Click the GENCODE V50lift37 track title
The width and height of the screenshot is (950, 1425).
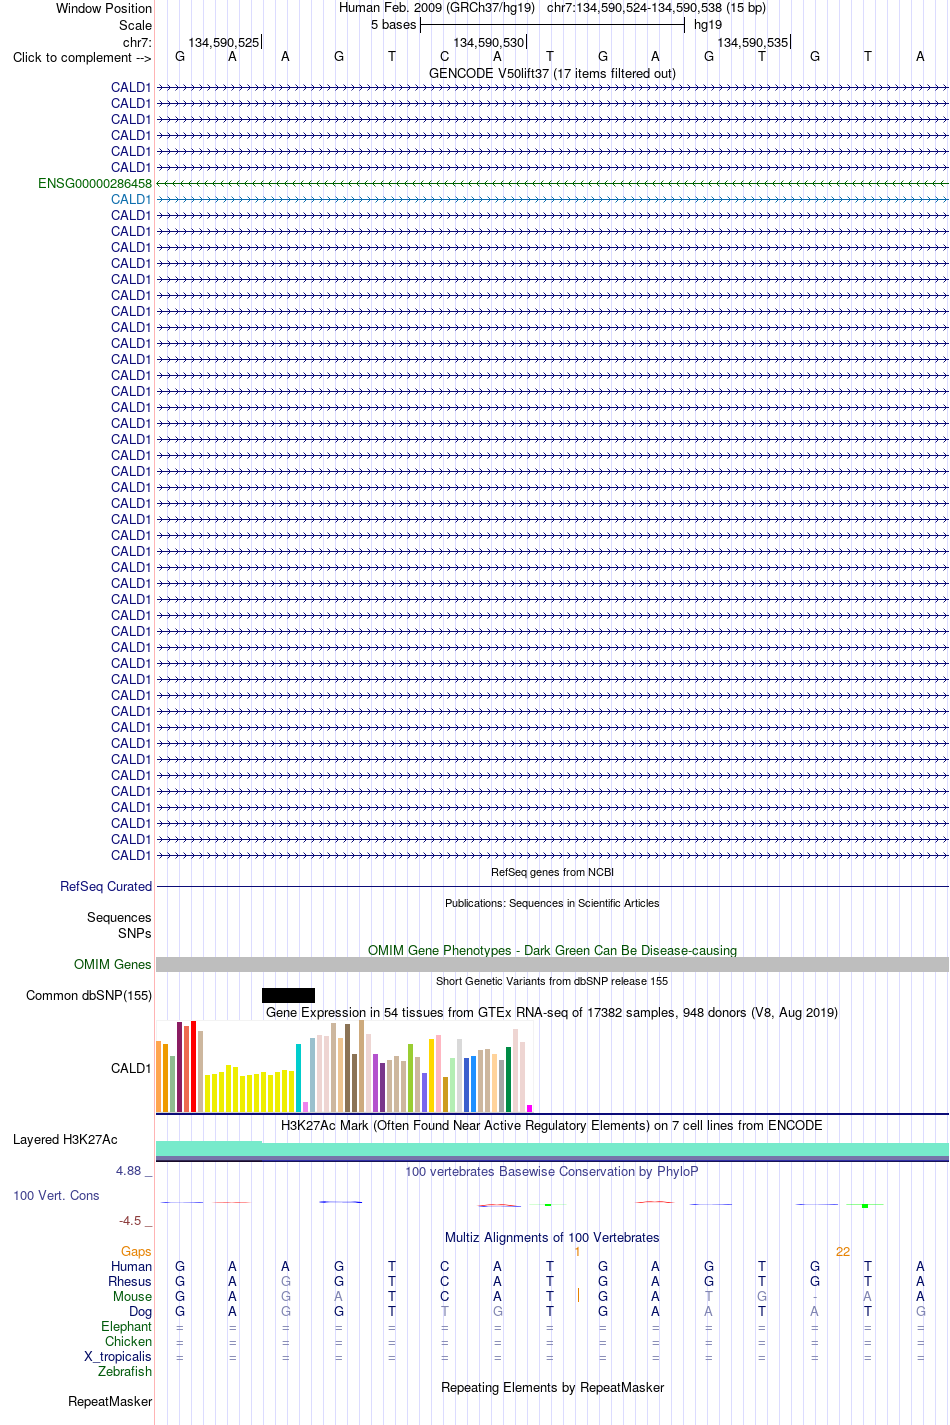point(552,73)
